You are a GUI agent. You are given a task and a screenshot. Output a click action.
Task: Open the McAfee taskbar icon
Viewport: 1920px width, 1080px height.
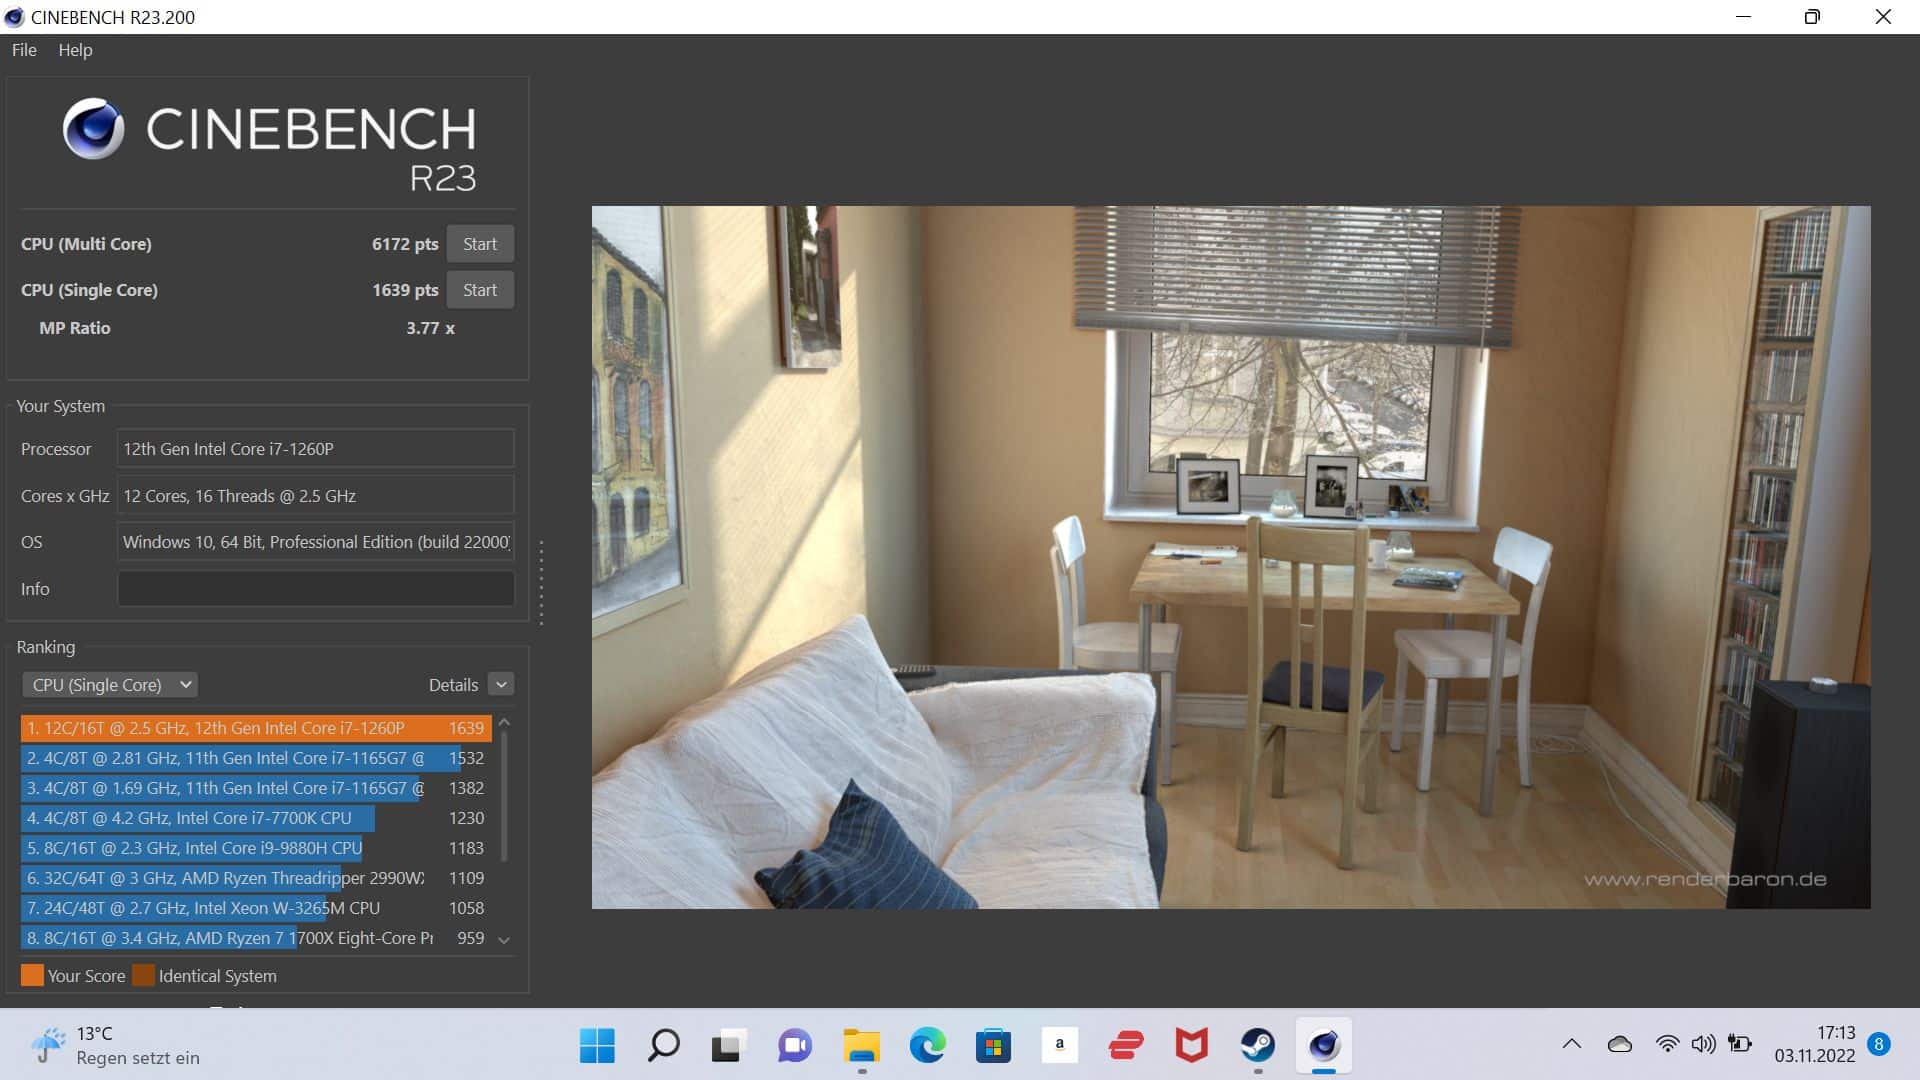pos(1191,1046)
